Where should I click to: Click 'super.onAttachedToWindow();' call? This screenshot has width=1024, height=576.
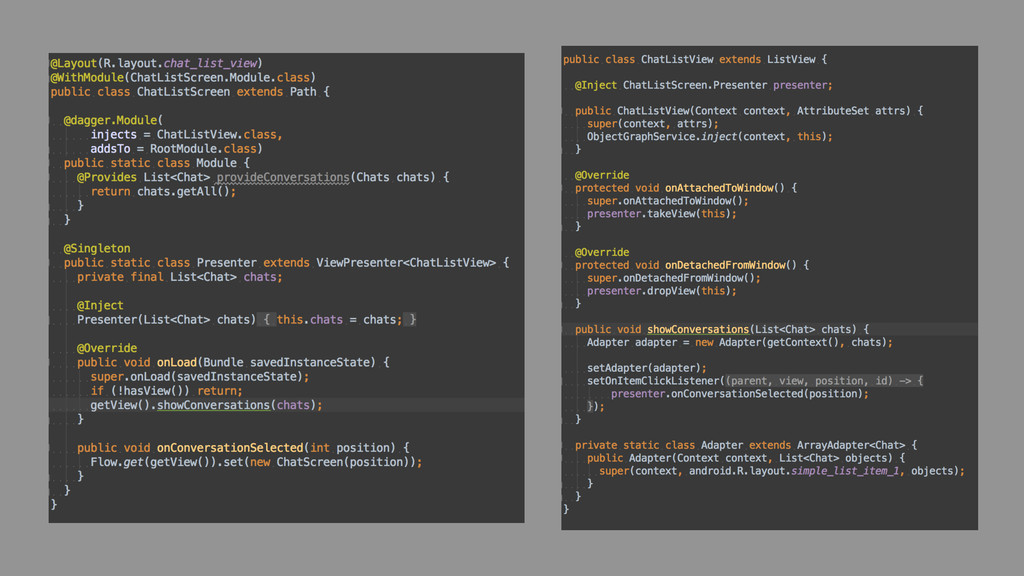(x=667, y=201)
